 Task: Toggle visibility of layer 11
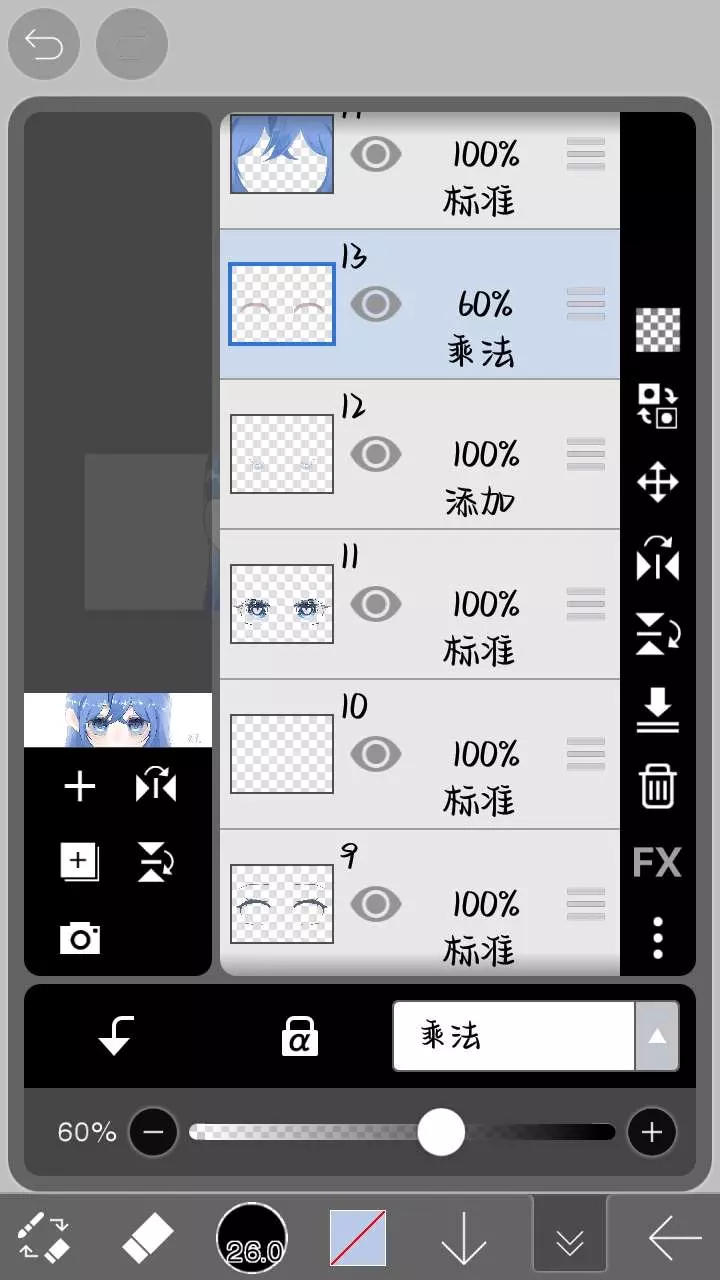click(x=376, y=604)
